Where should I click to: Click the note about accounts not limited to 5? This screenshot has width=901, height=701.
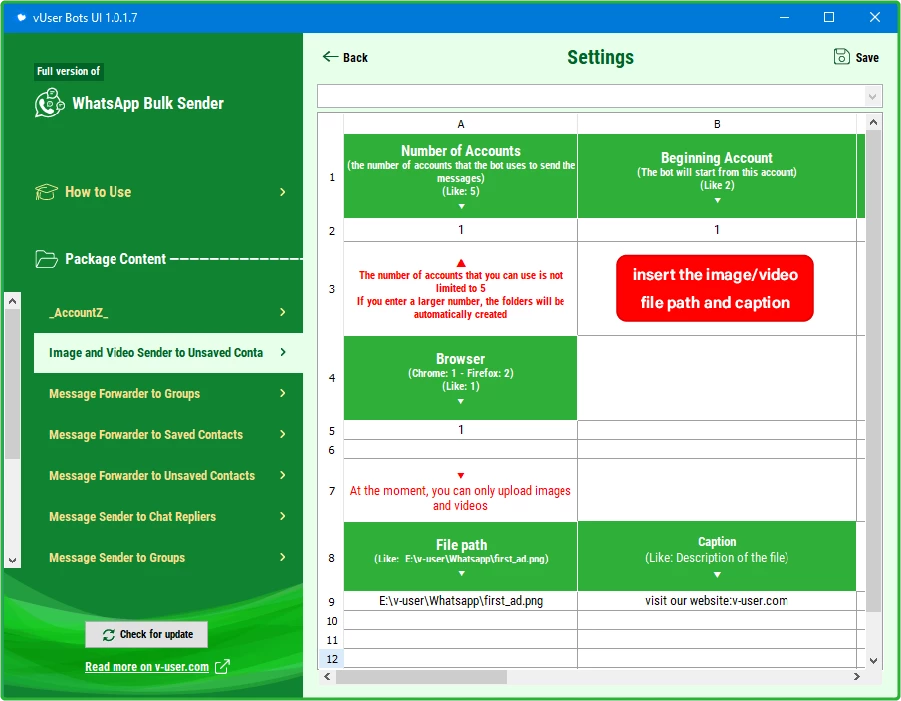tap(460, 289)
